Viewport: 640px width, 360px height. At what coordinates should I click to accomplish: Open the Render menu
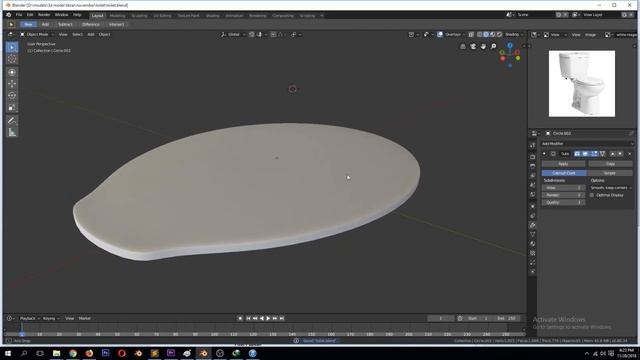pos(44,15)
